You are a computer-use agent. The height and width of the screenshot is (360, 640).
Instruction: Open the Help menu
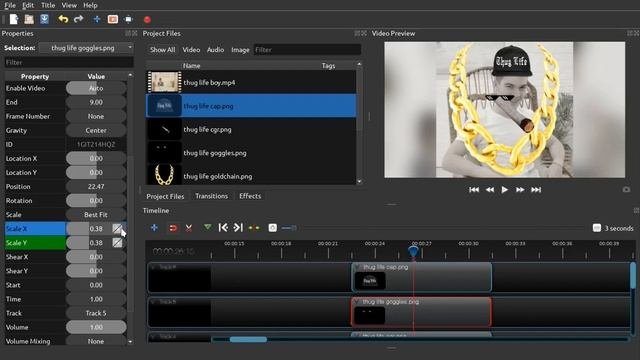pyautogui.click(x=90, y=5)
